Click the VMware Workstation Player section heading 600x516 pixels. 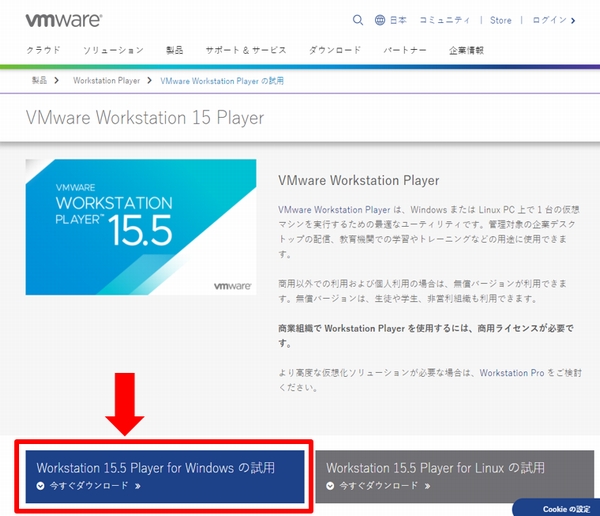click(x=359, y=180)
